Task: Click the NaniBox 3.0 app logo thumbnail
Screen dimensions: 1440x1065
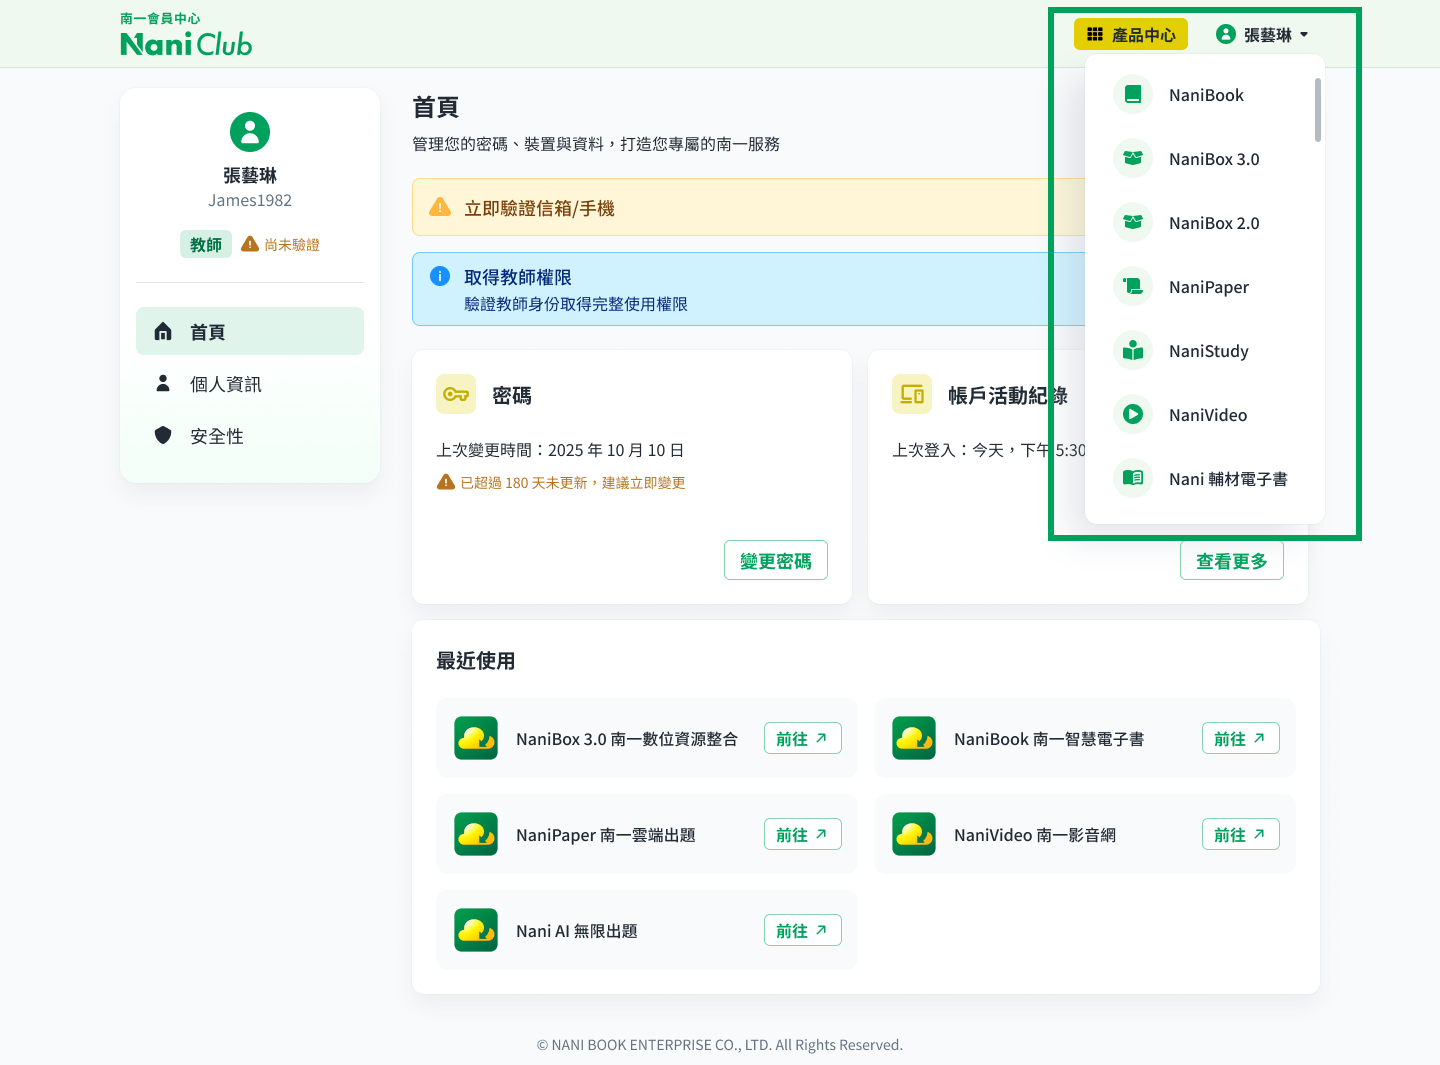Action: pos(476,738)
